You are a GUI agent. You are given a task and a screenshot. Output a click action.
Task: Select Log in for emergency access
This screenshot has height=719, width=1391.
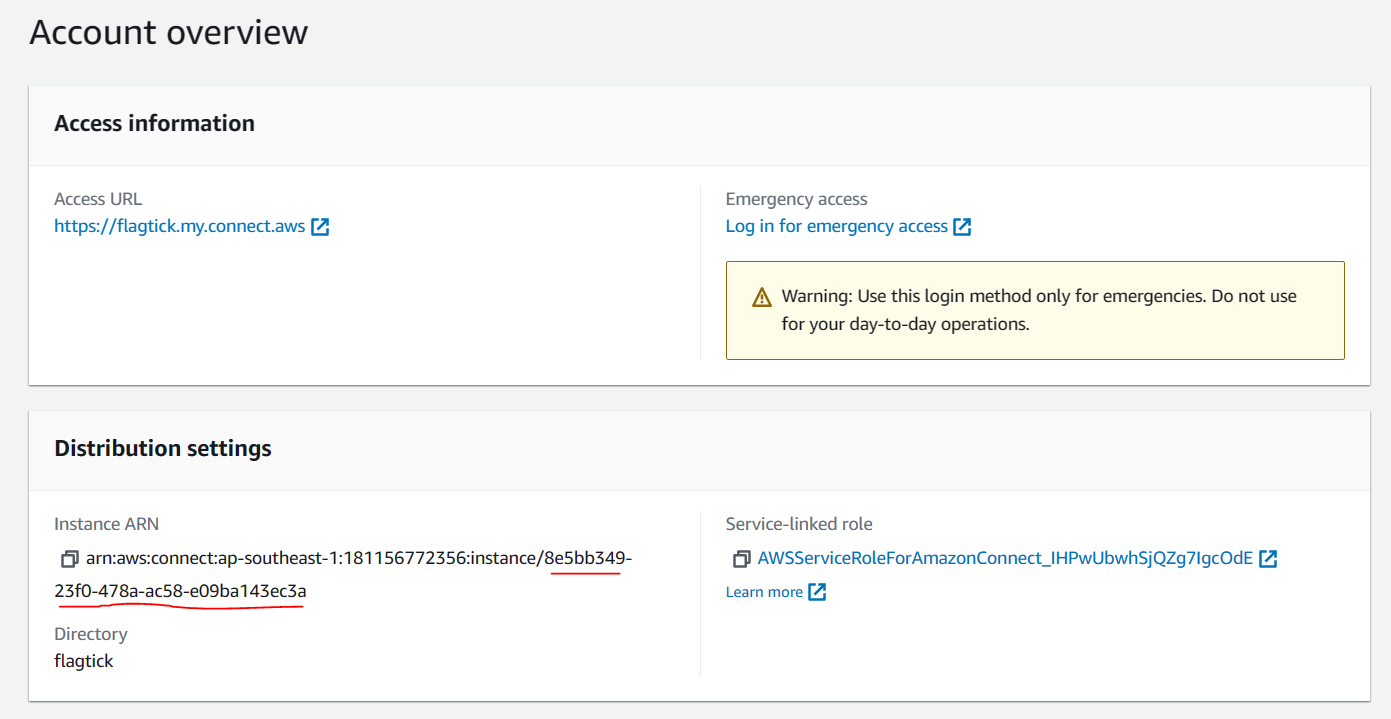(x=836, y=227)
